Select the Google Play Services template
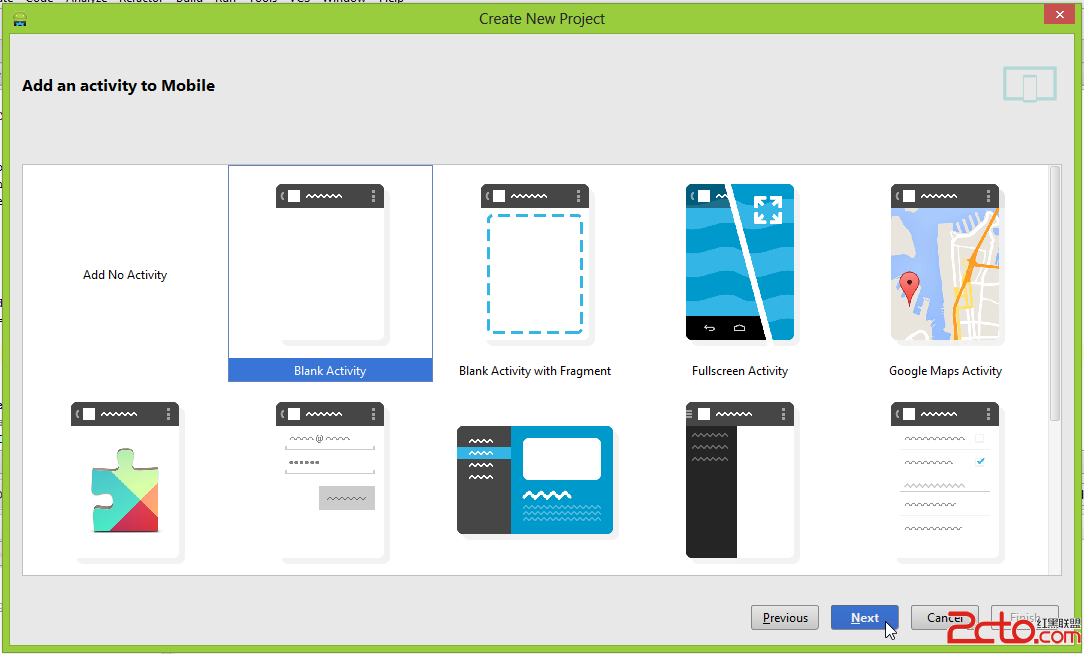1084x654 pixels. [x=125, y=480]
